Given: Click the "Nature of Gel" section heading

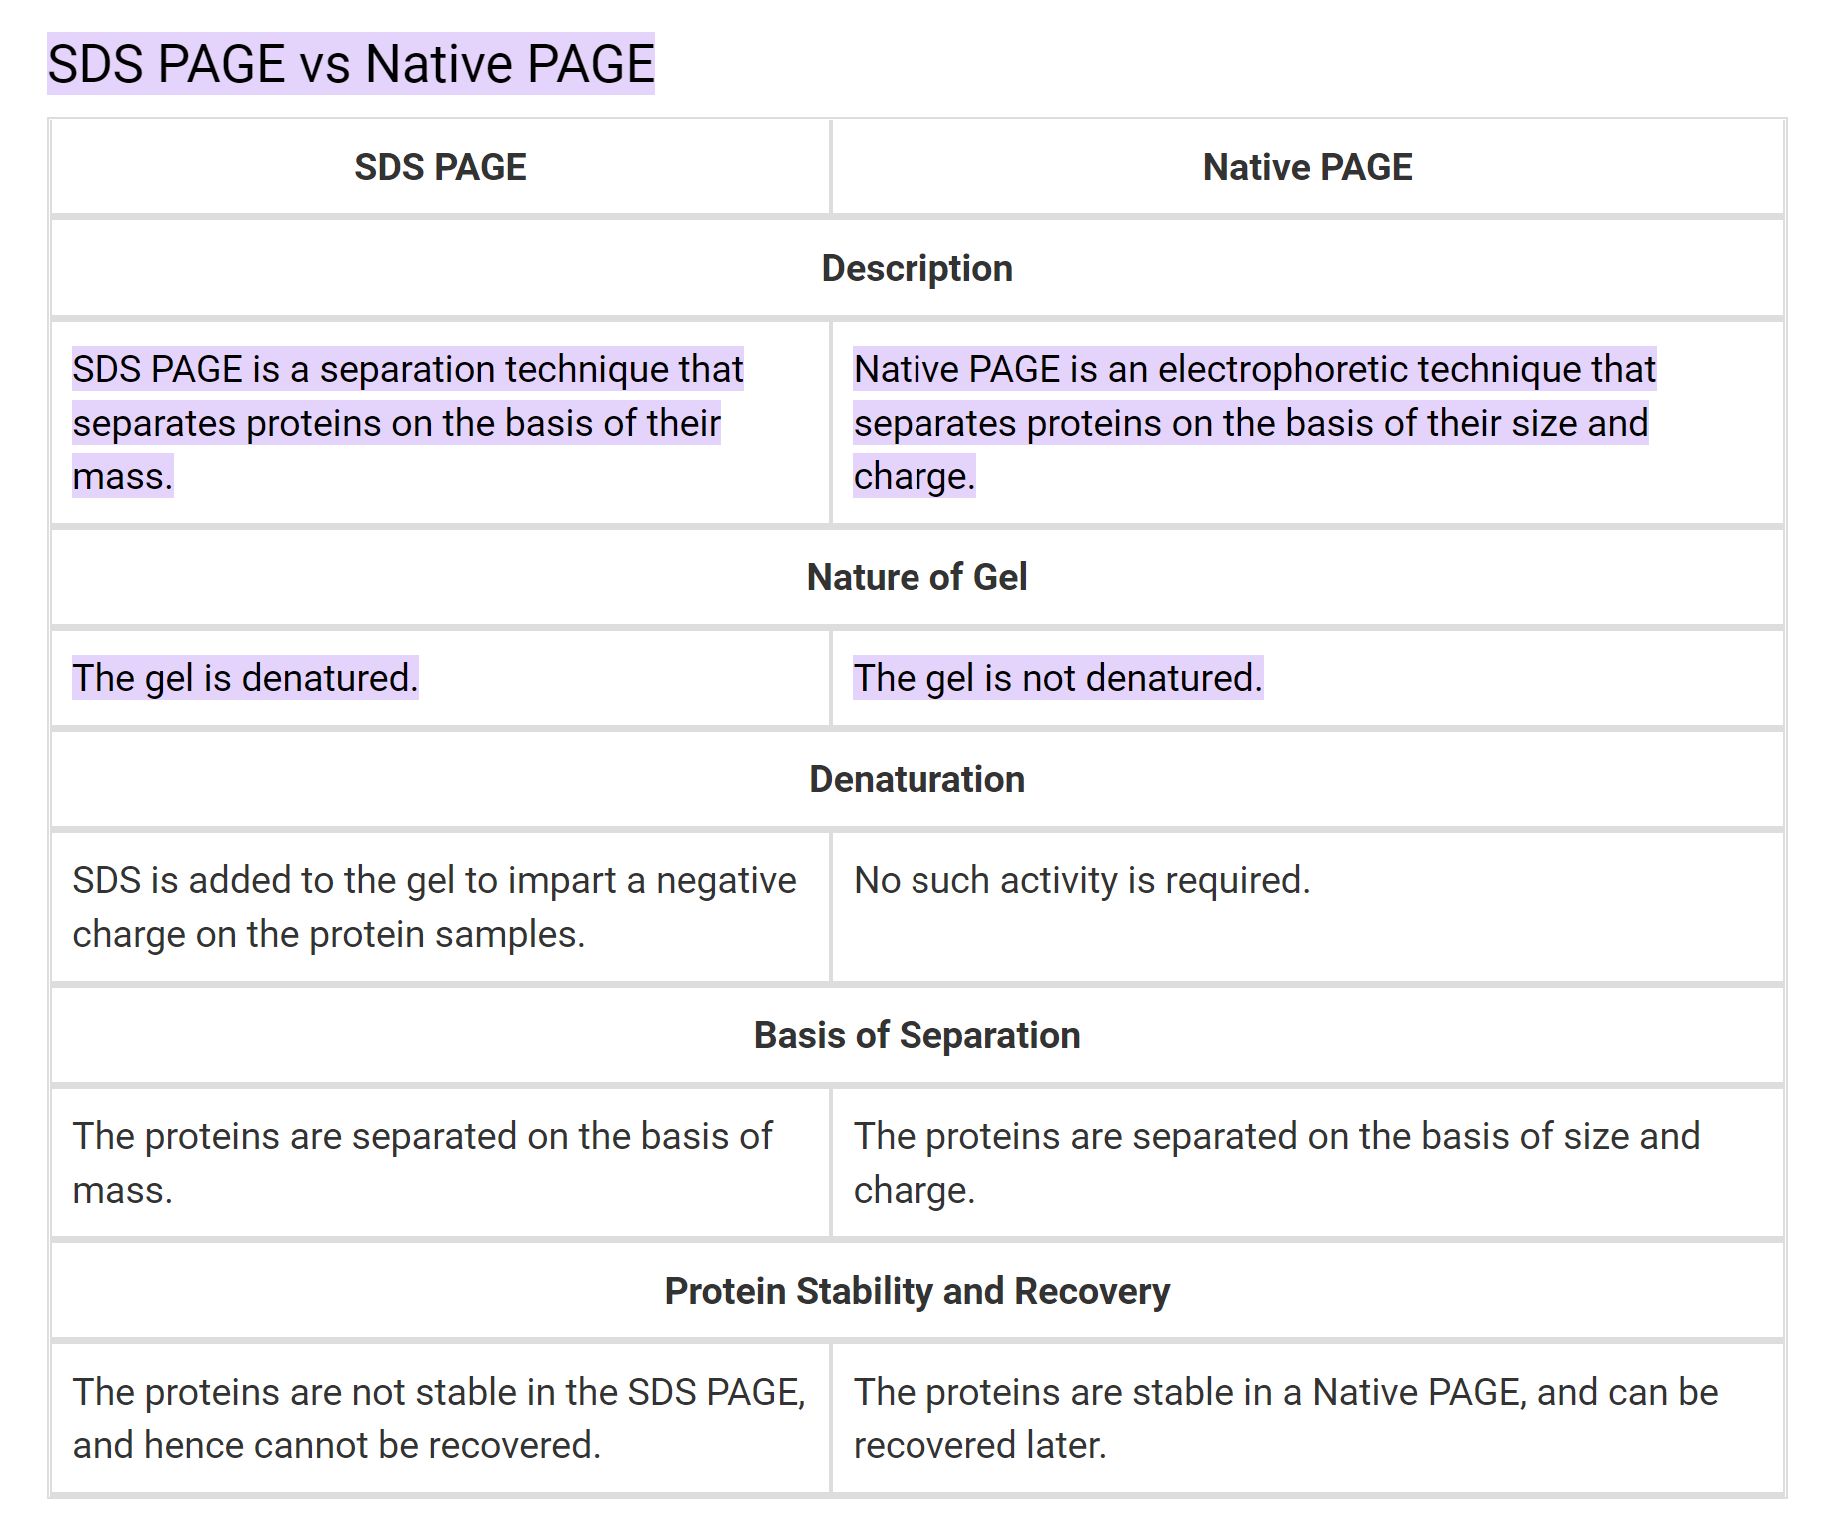Looking at the screenshot, I should pos(917,577).
